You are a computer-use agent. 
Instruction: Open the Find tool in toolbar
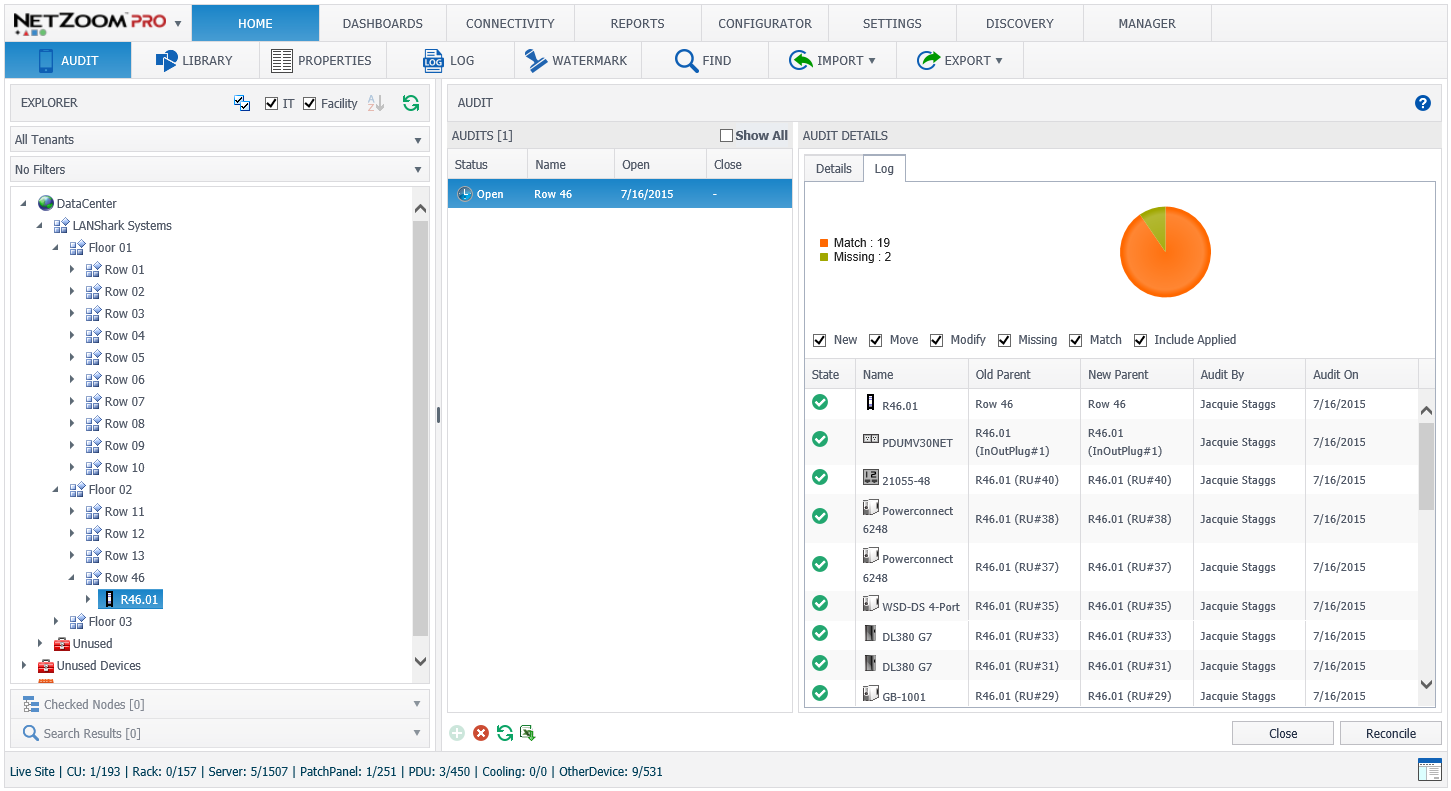(x=703, y=61)
